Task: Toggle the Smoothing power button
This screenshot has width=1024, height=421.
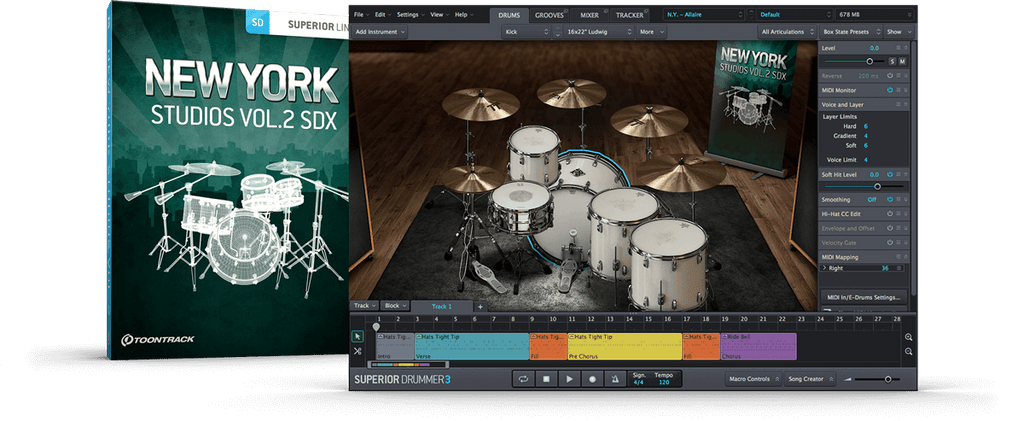Action: tap(889, 199)
